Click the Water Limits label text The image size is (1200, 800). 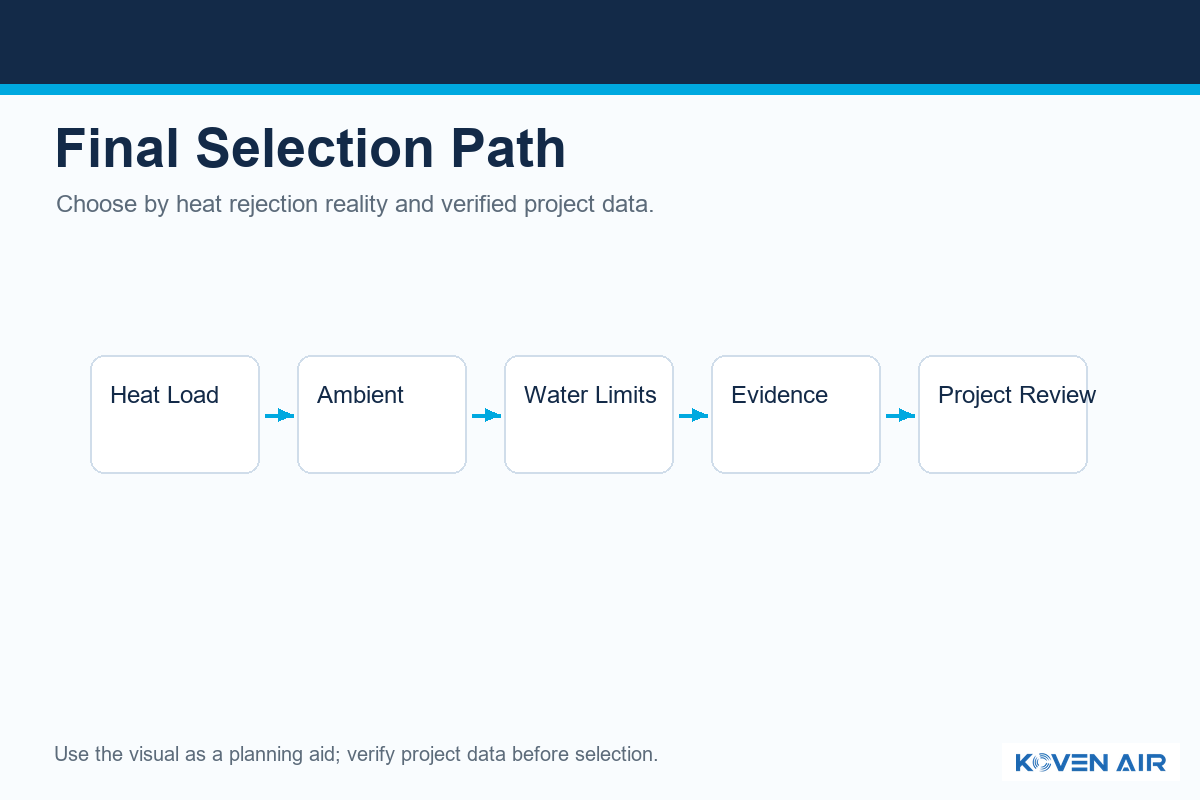[590, 395]
